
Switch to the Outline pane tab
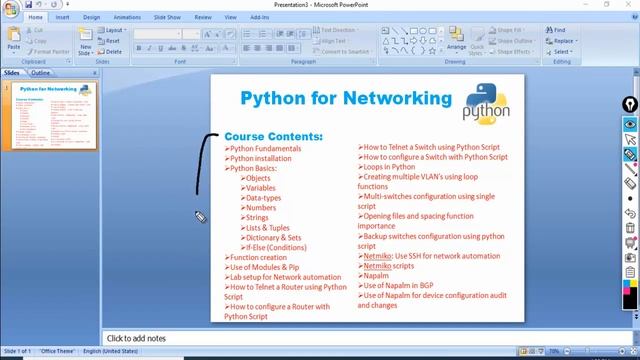(40, 73)
